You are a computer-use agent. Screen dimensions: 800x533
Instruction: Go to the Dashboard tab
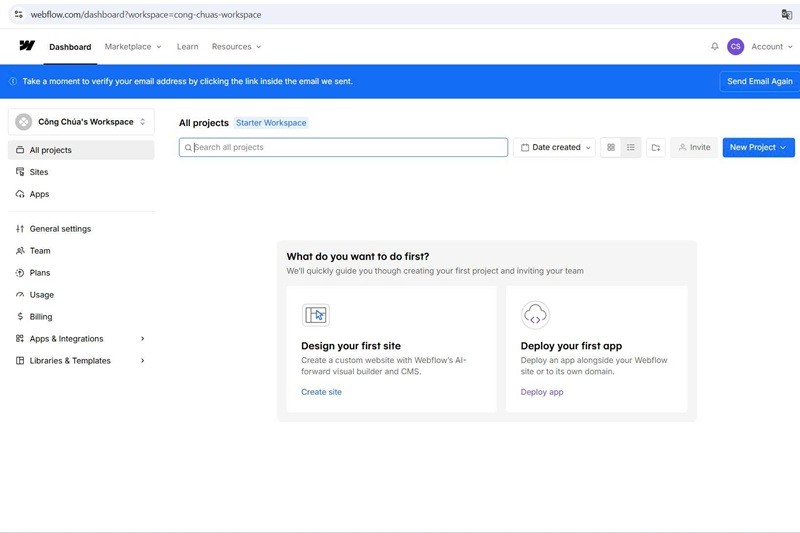tap(70, 47)
